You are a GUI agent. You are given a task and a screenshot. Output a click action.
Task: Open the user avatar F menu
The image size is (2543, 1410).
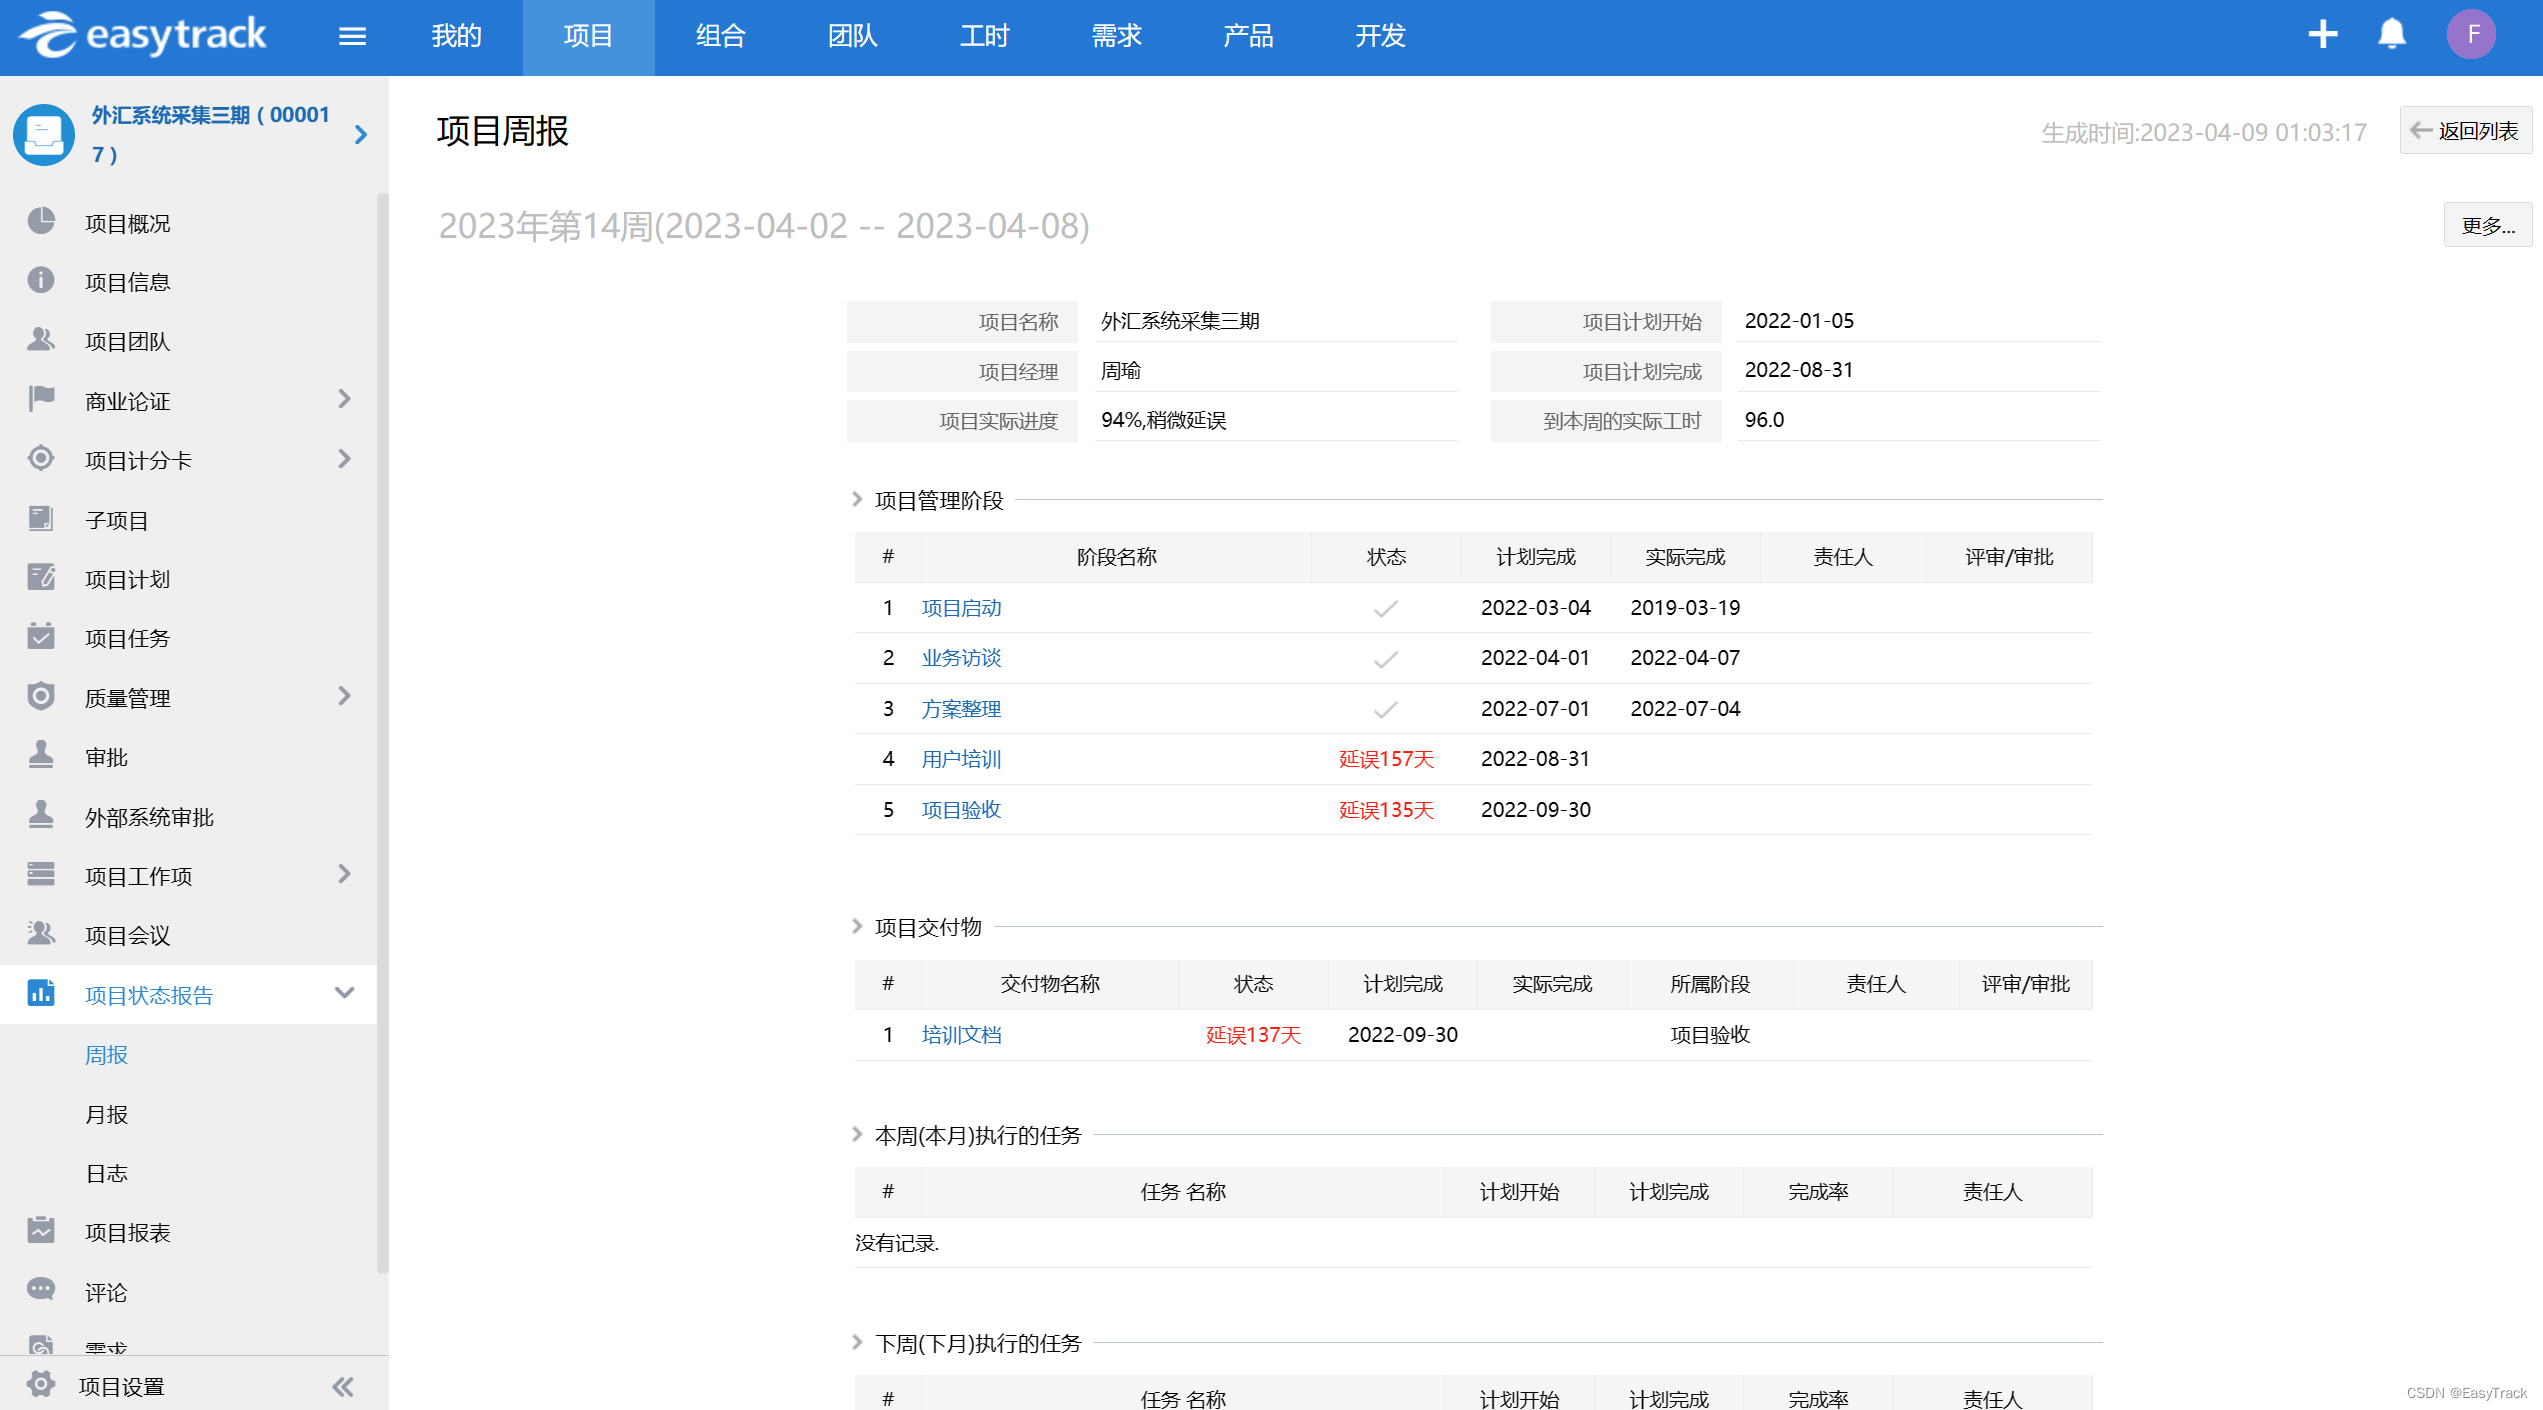[x=2471, y=35]
